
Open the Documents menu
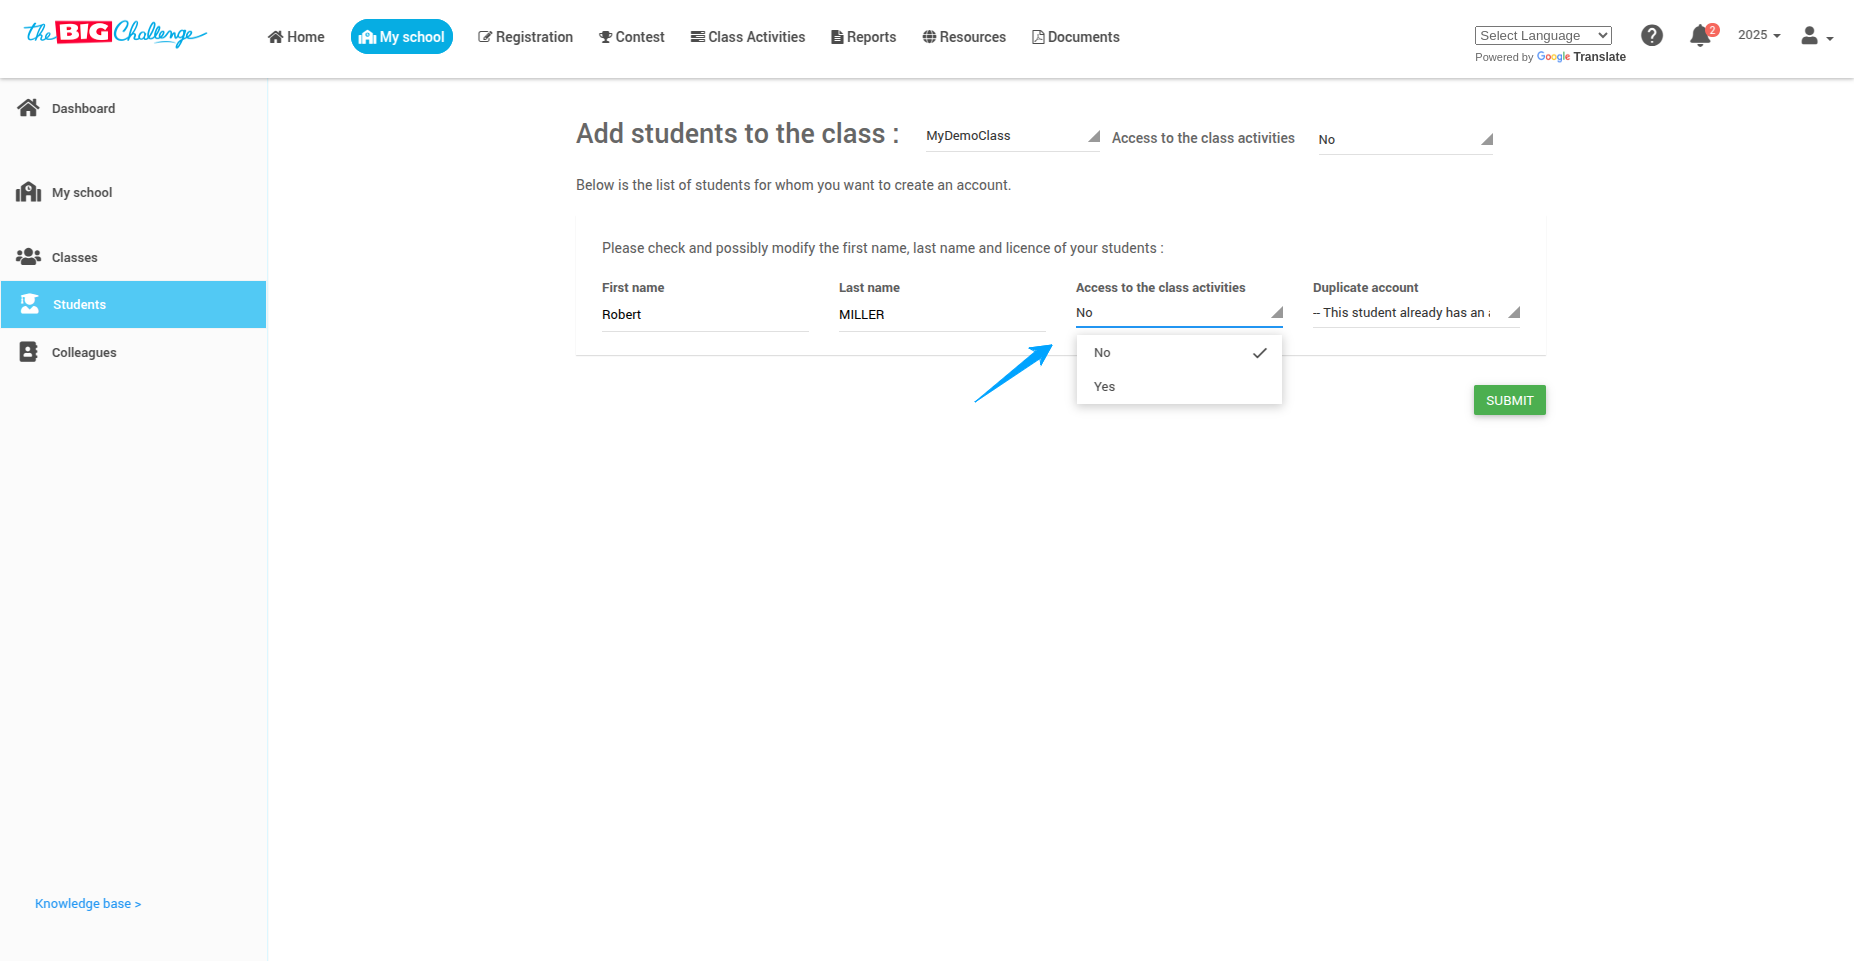1076,37
